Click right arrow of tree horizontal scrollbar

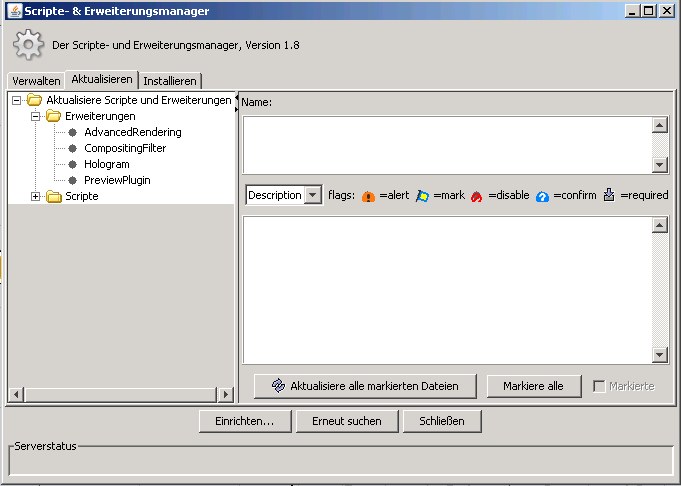tap(225, 394)
